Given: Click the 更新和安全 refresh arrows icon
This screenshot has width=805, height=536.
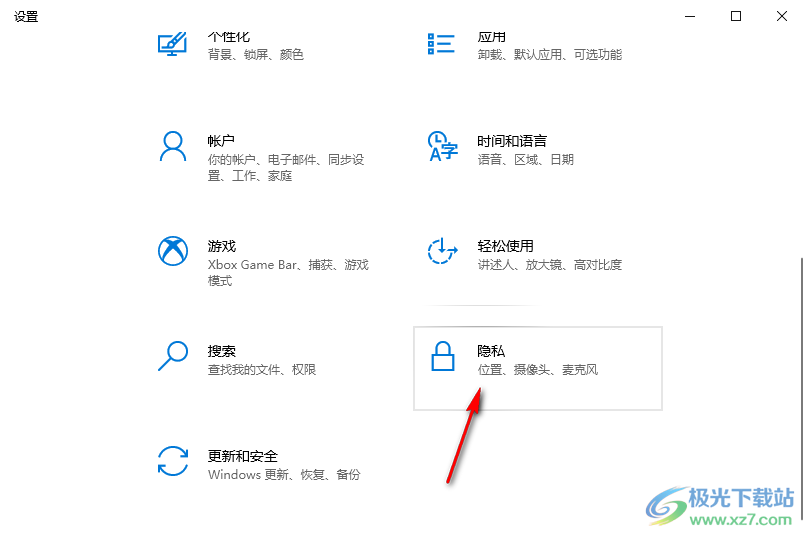Looking at the screenshot, I should (x=173, y=461).
